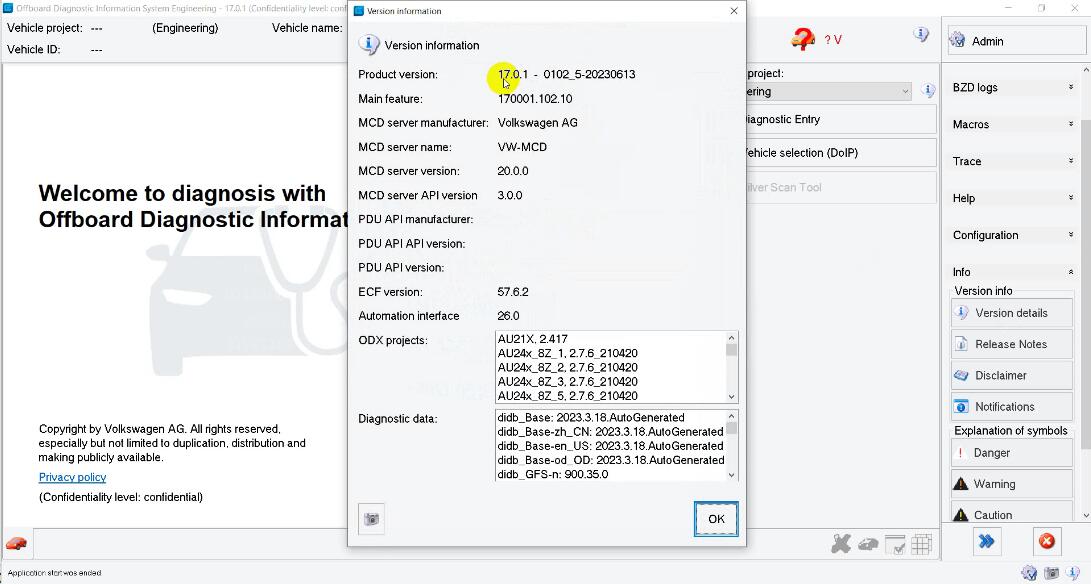The width and height of the screenshot is (1091, 584).
Task: Click the red car icon at bottom left
Action: (16, 543)
